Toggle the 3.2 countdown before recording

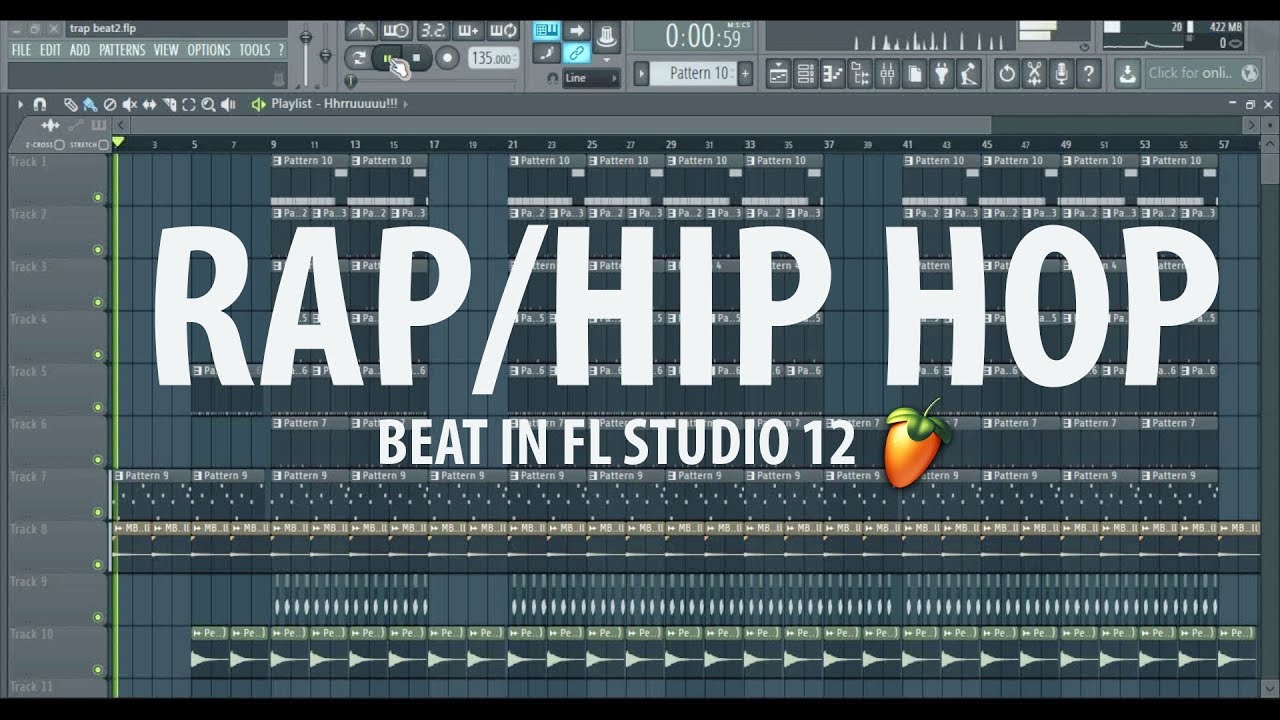(432, 31)
